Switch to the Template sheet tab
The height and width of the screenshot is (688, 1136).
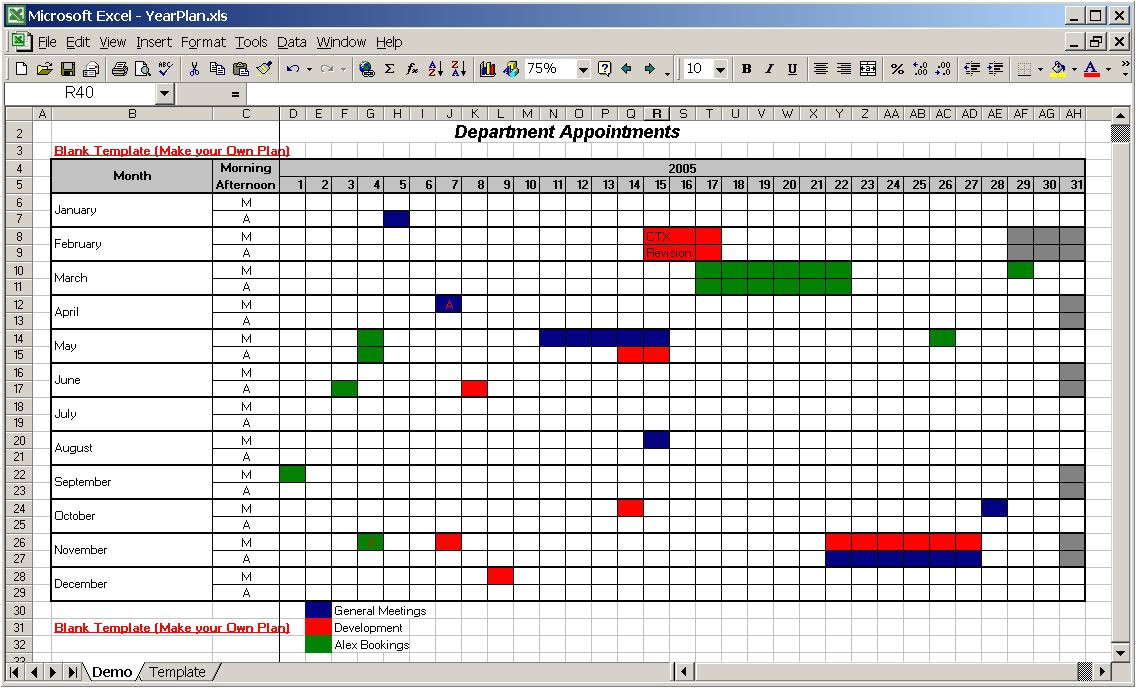click(x=177, y=672)
